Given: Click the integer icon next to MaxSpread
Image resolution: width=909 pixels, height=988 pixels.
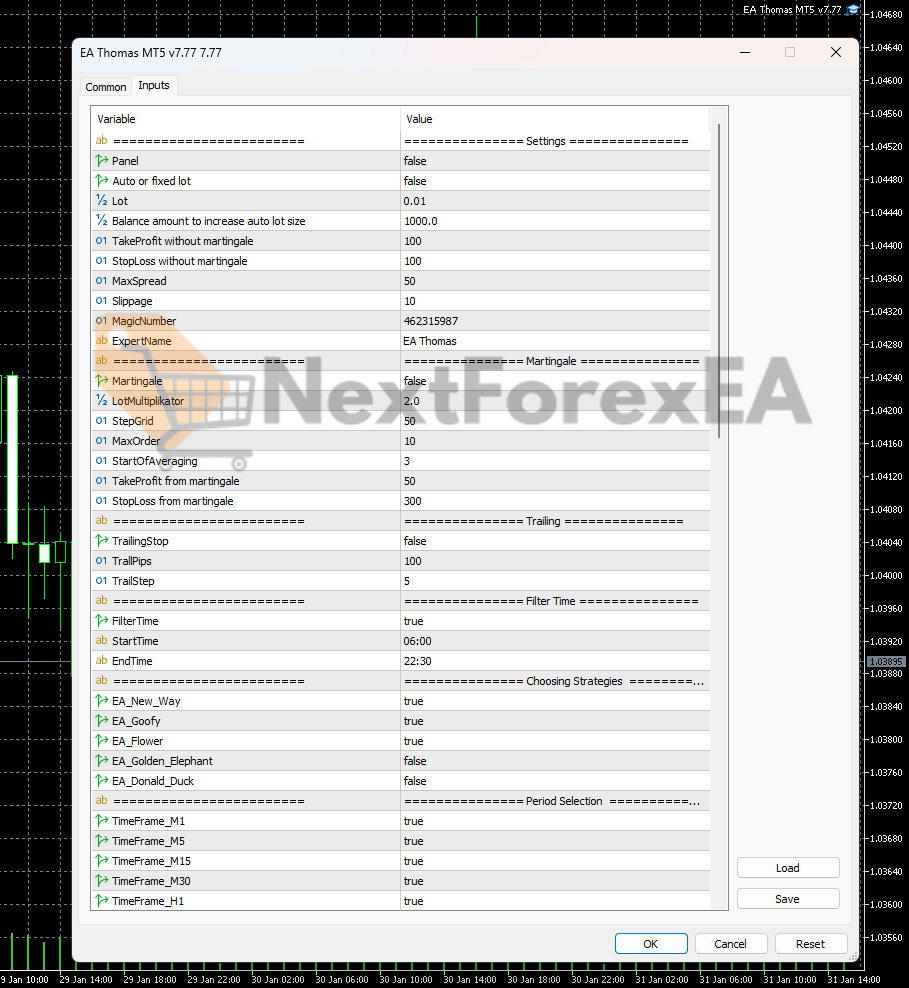Looking at the screenshot, I should click(101, 281).
